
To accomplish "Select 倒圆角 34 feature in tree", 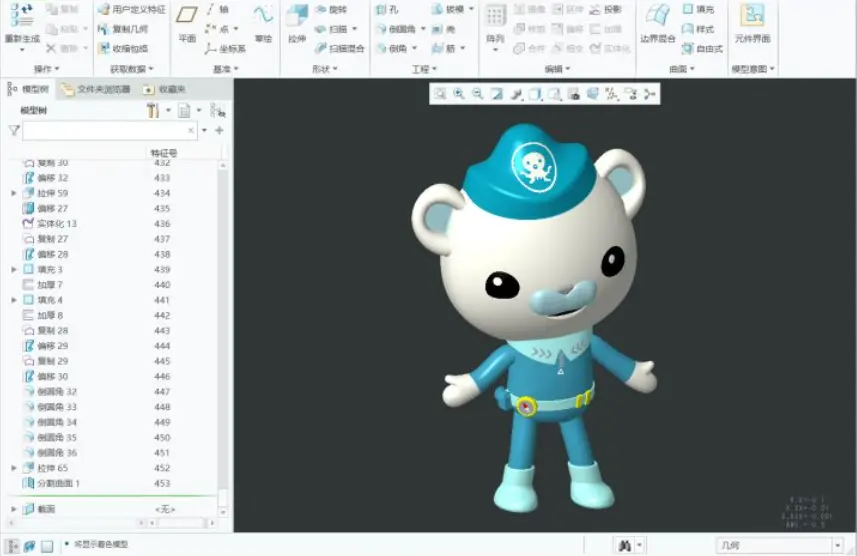I will (50, 422).
